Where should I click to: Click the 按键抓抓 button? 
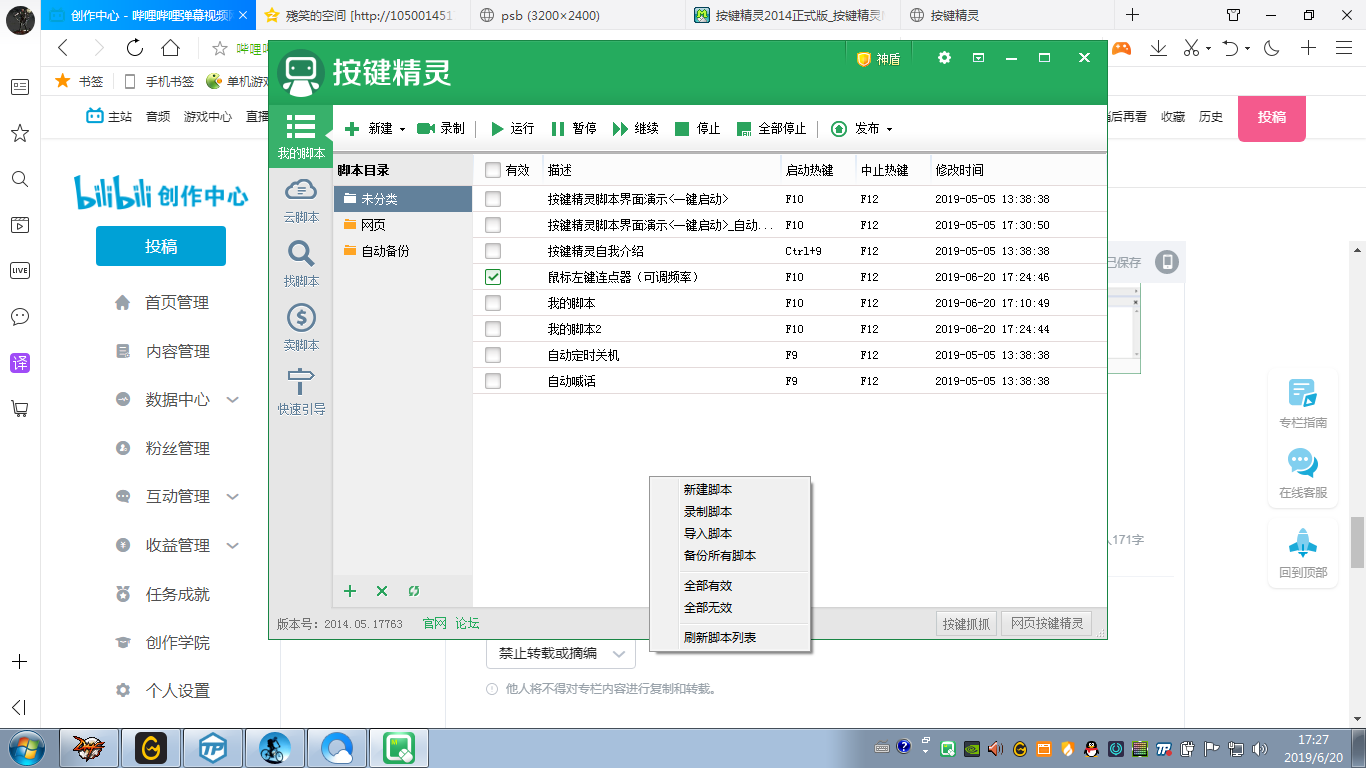[966, 624]
